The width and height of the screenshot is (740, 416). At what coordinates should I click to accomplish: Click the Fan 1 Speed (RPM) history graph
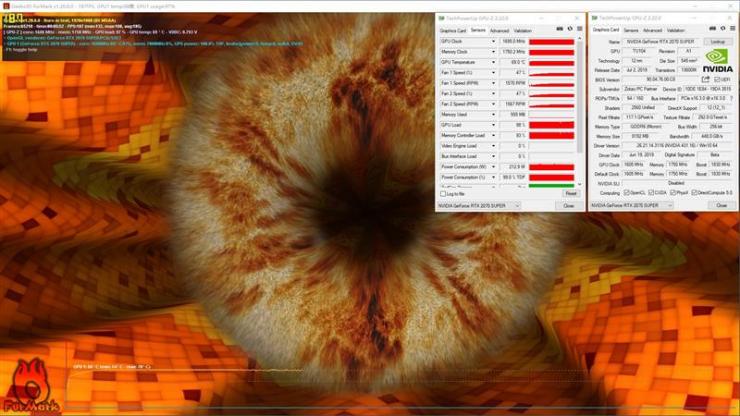coord(551,83)
